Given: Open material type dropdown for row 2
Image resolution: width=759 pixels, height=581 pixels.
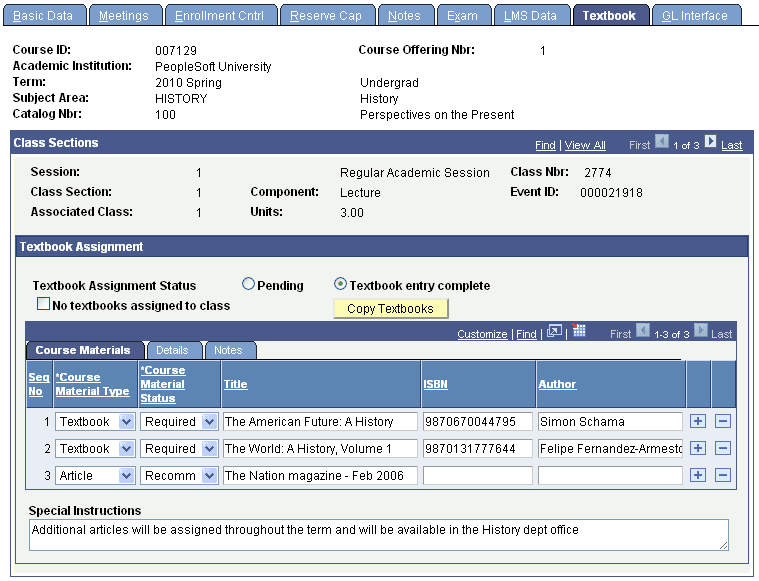Looking at the screenshot, I should point(126,449).
